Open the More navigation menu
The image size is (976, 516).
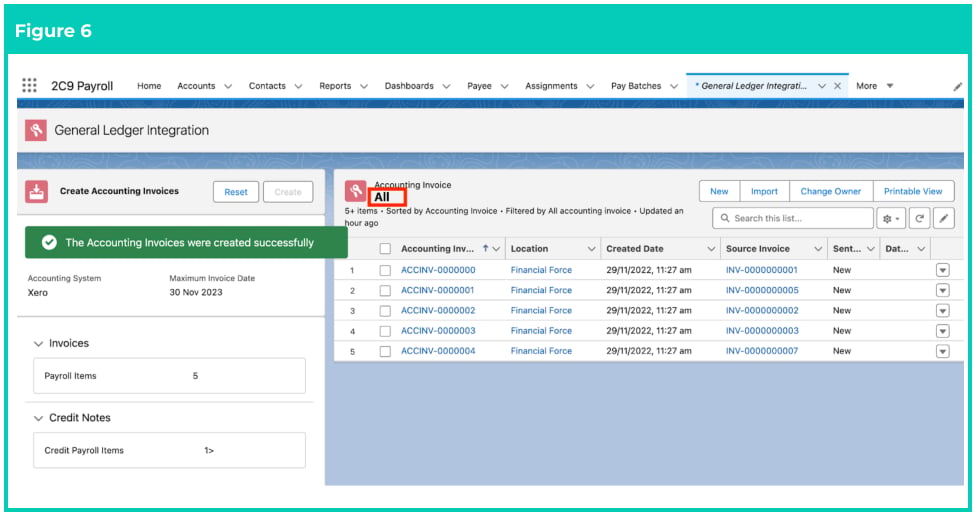pos(875,86)
